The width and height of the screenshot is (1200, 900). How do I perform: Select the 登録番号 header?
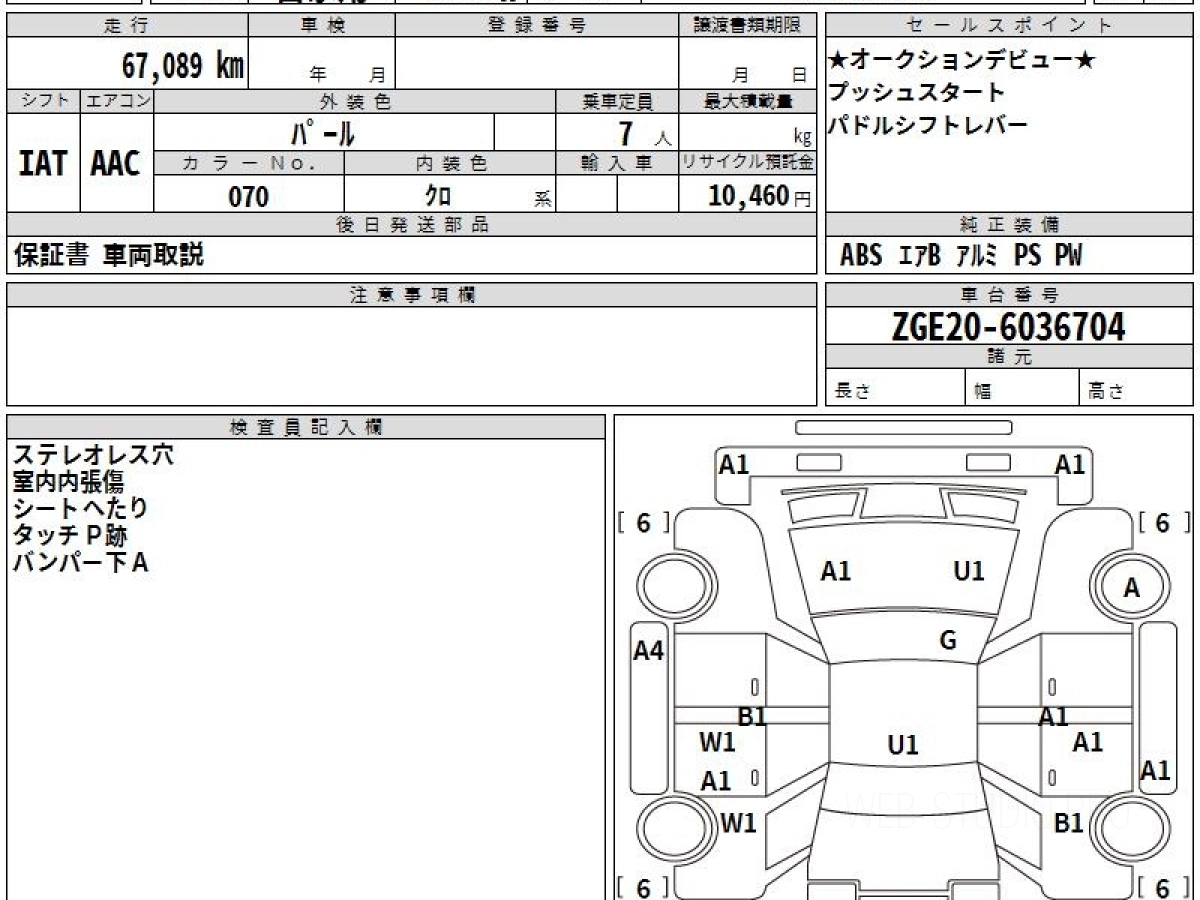537,26
